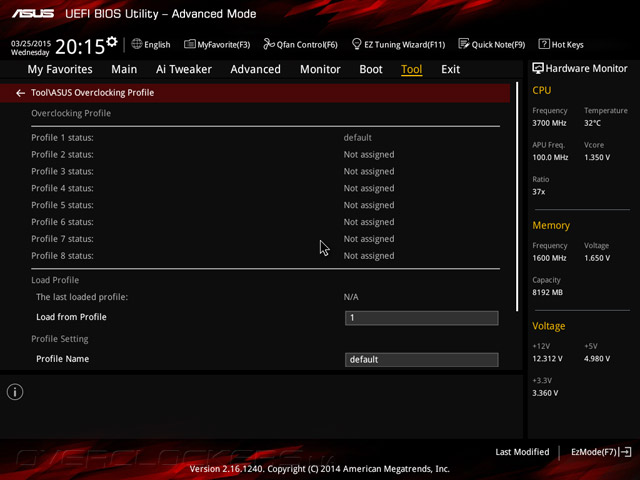This screenshot has height=480, width=640.
Task: Start EZ Tuning Wizard(F11)
Action: pyautogui.click(x=404, y=45)
